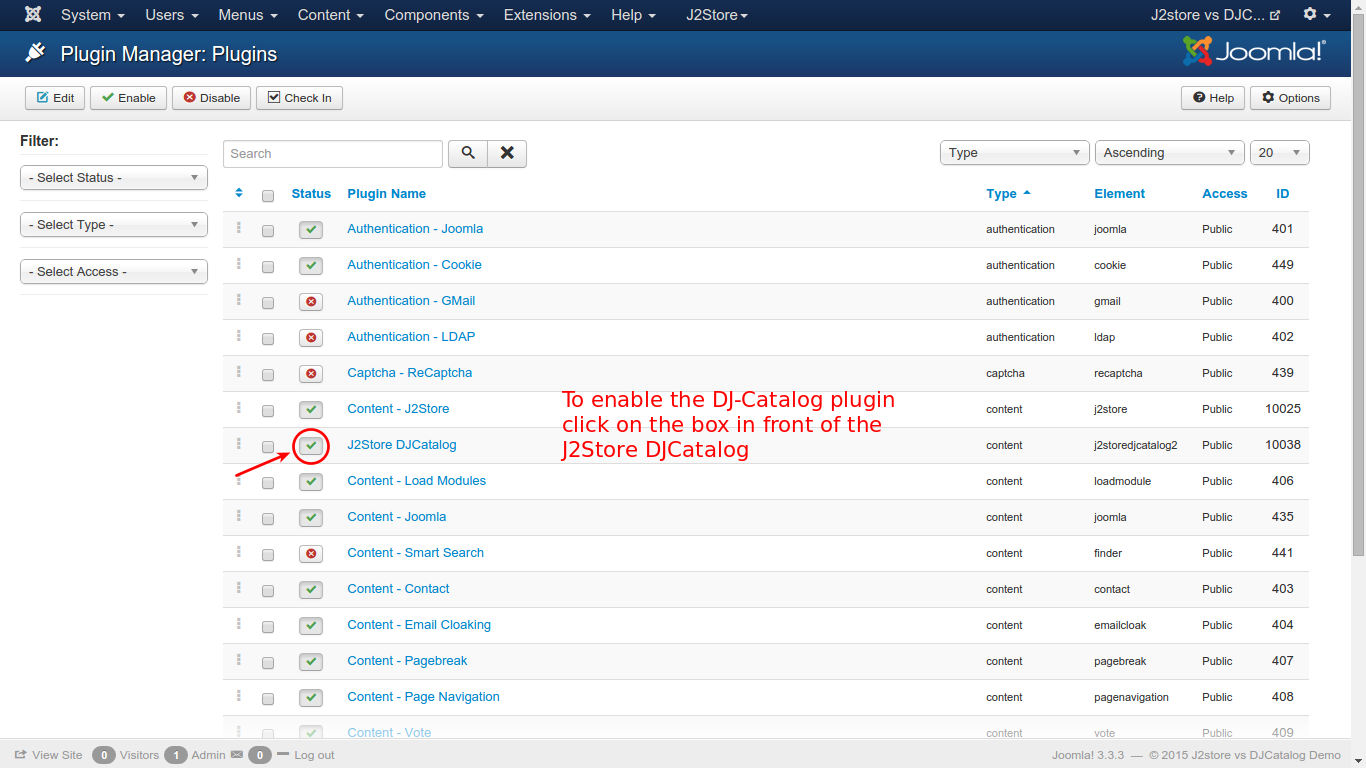Viewport: 1366px width, 768px height.
Task: Open the Components menu
Action: click(434, 15)
